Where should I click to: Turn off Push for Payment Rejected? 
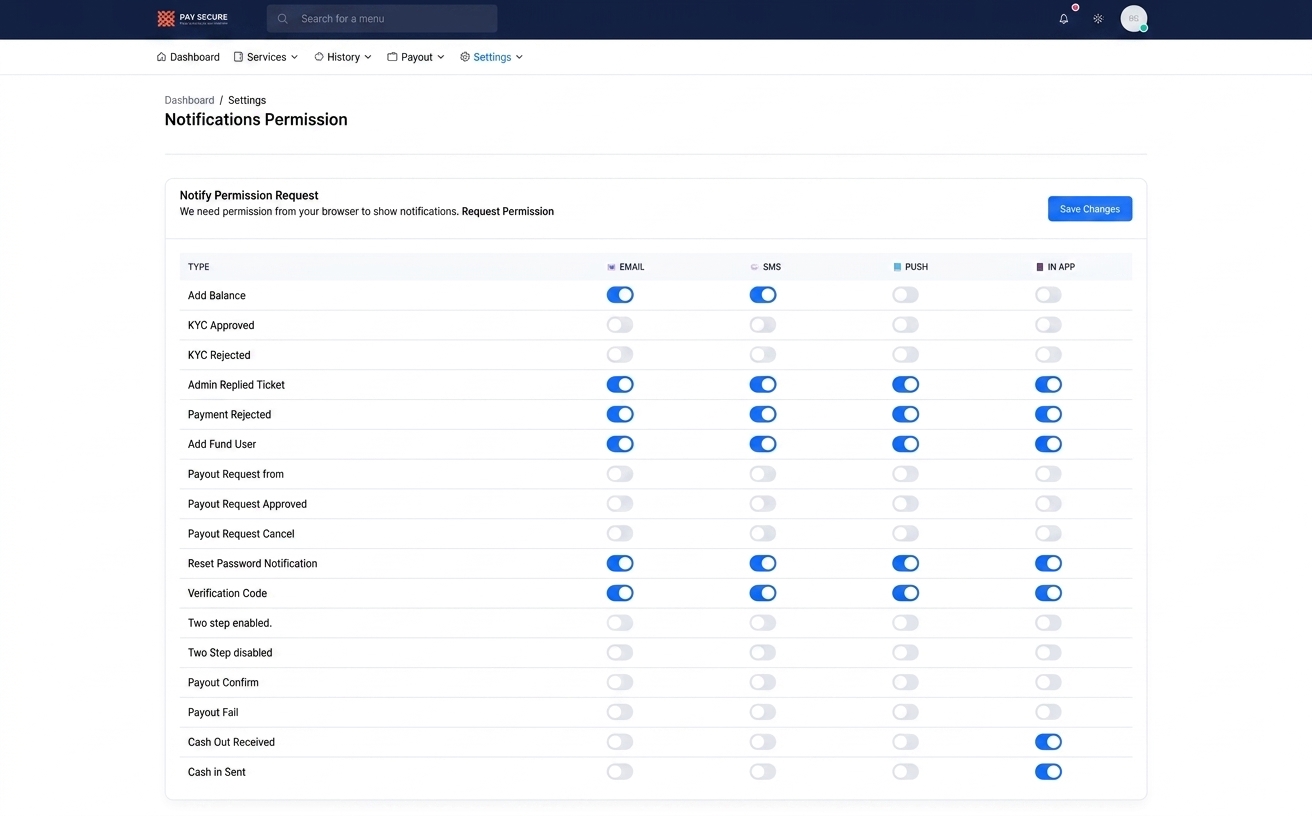[906, 414]
